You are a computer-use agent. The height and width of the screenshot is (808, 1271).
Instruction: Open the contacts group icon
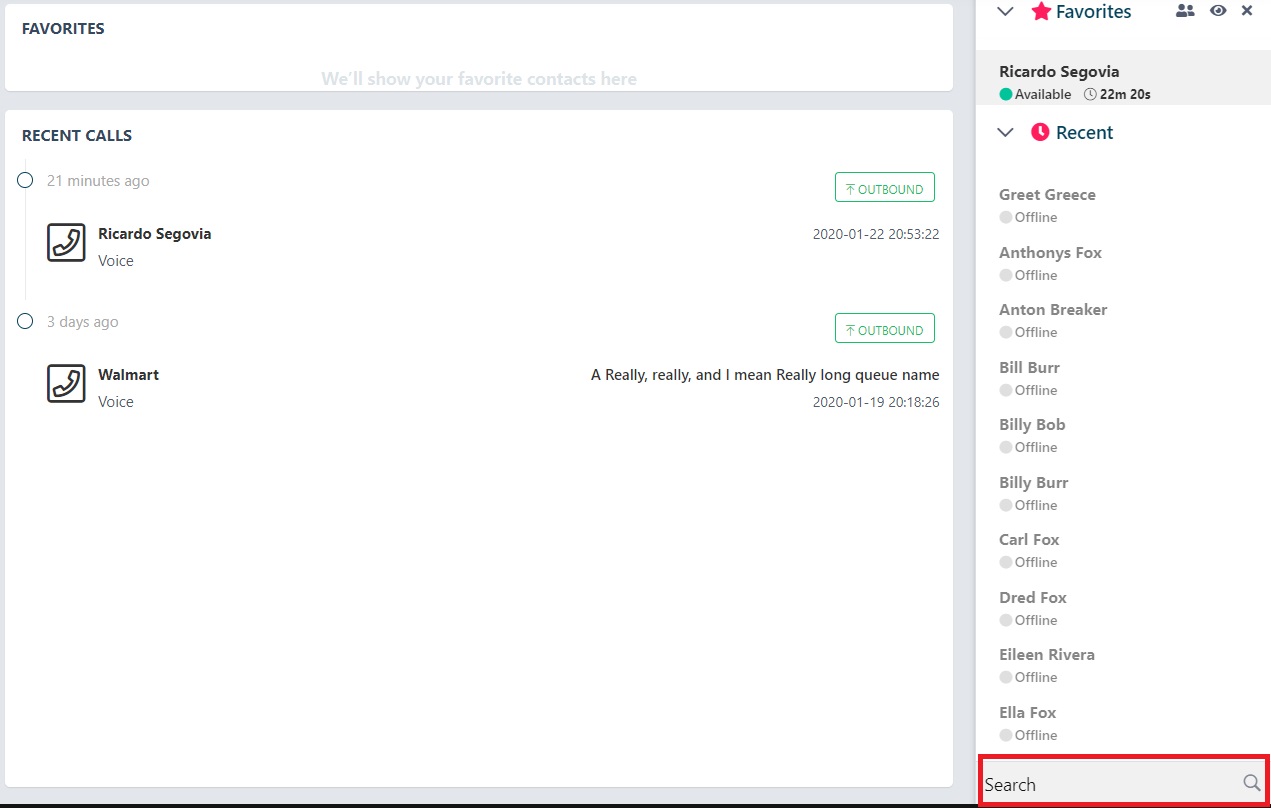[1185, 11]
